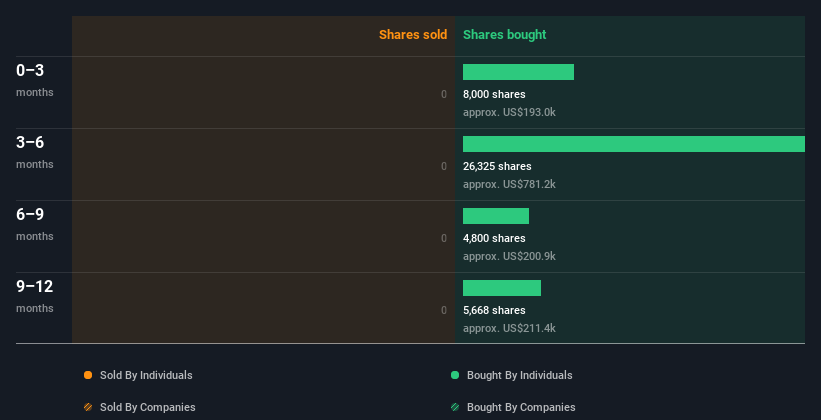Click the striped Sold By Companies legend icon
This screenshot has height=420, width=821.
88,407
